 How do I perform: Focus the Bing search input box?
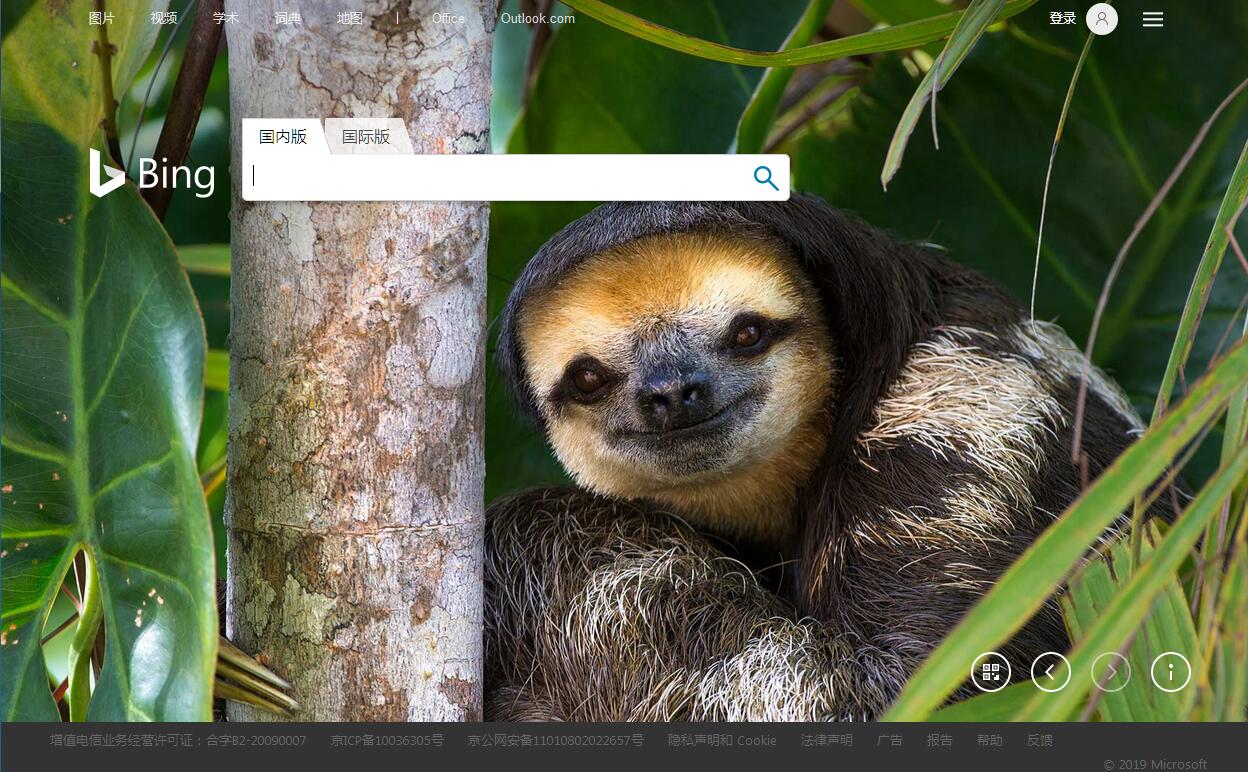[495, 177]
